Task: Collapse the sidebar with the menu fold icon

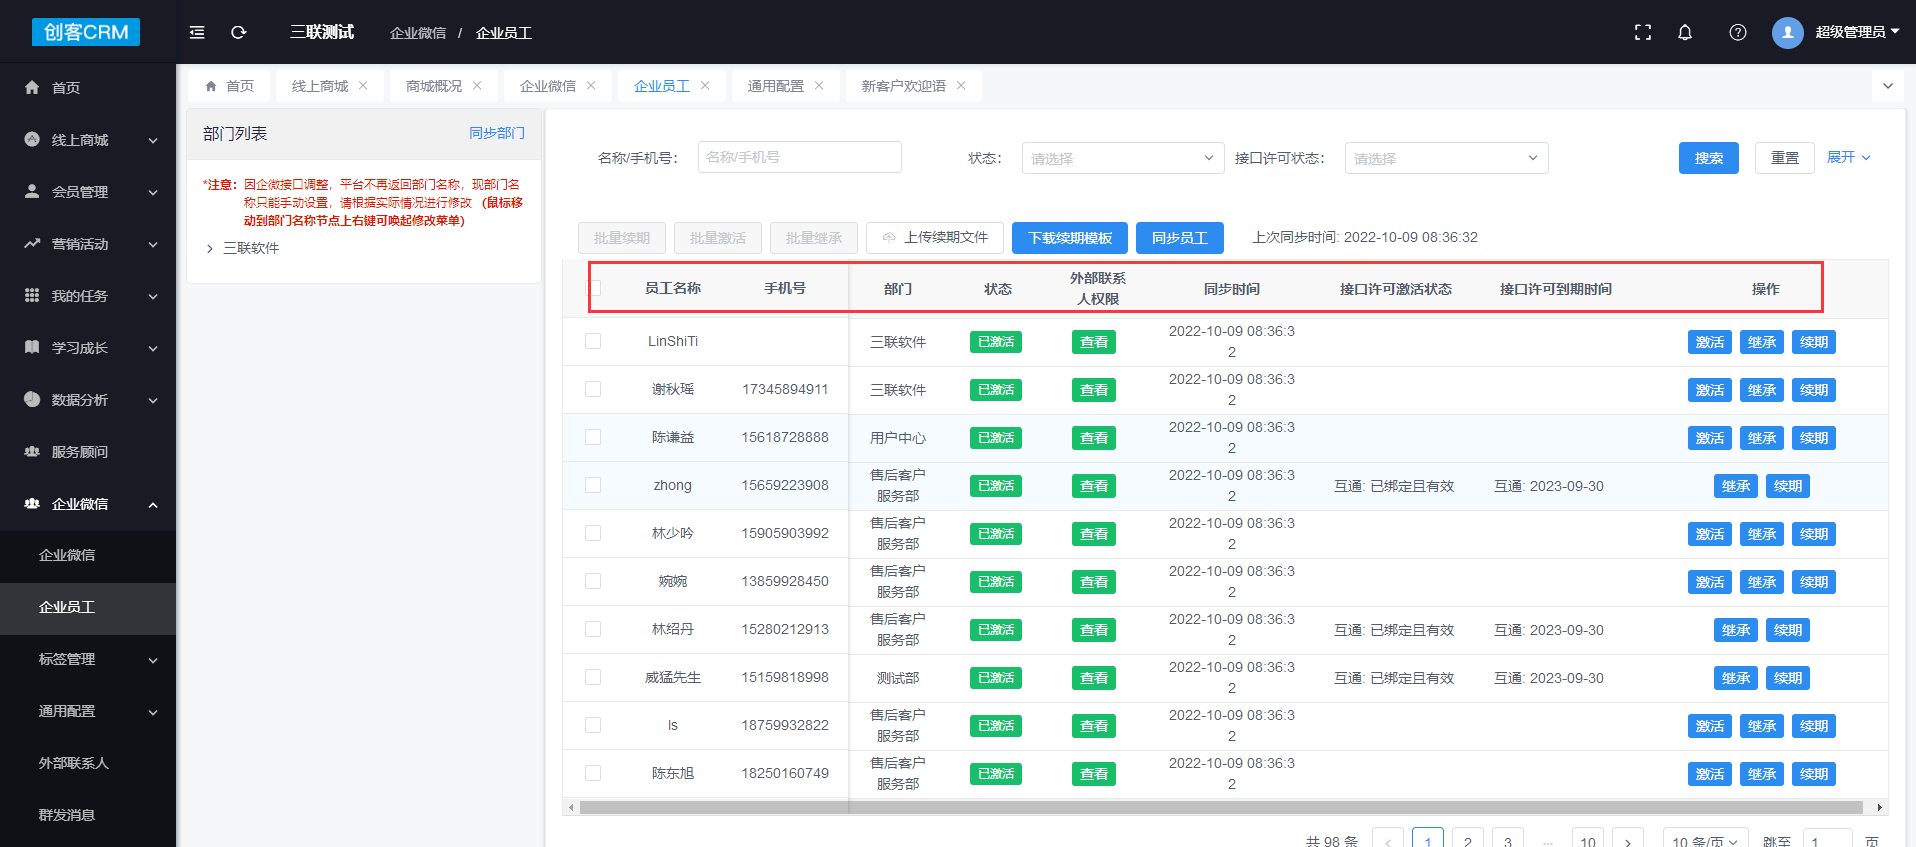Action: [x=197, y=32]
